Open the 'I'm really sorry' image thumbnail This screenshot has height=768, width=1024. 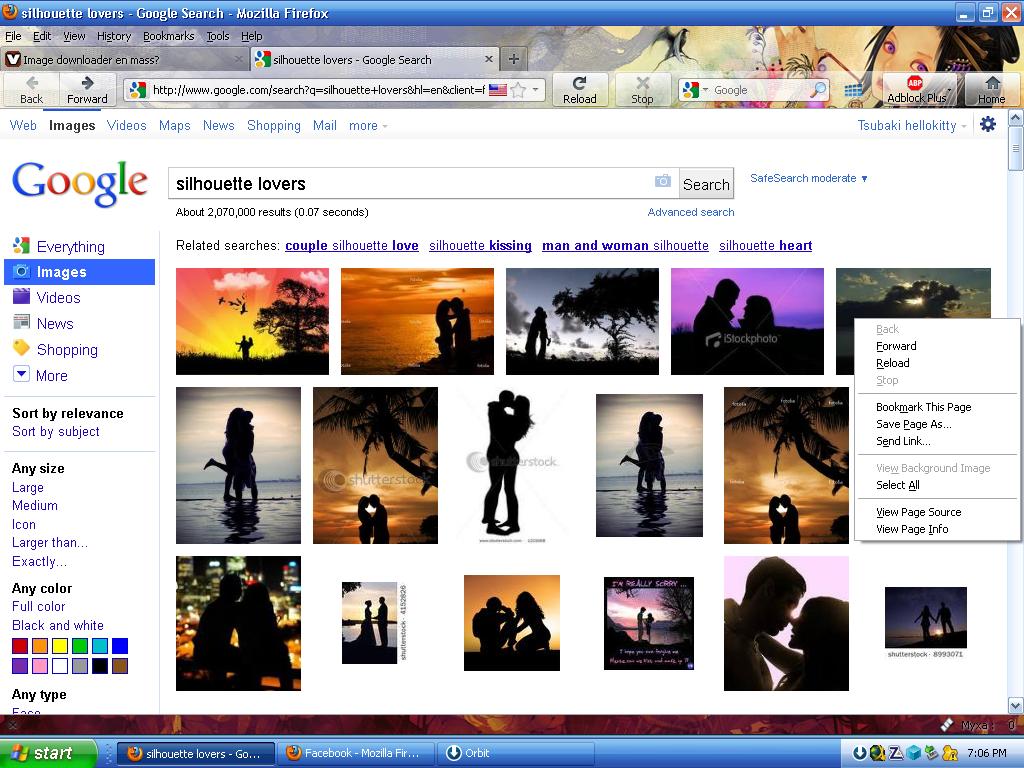point(648,623)
